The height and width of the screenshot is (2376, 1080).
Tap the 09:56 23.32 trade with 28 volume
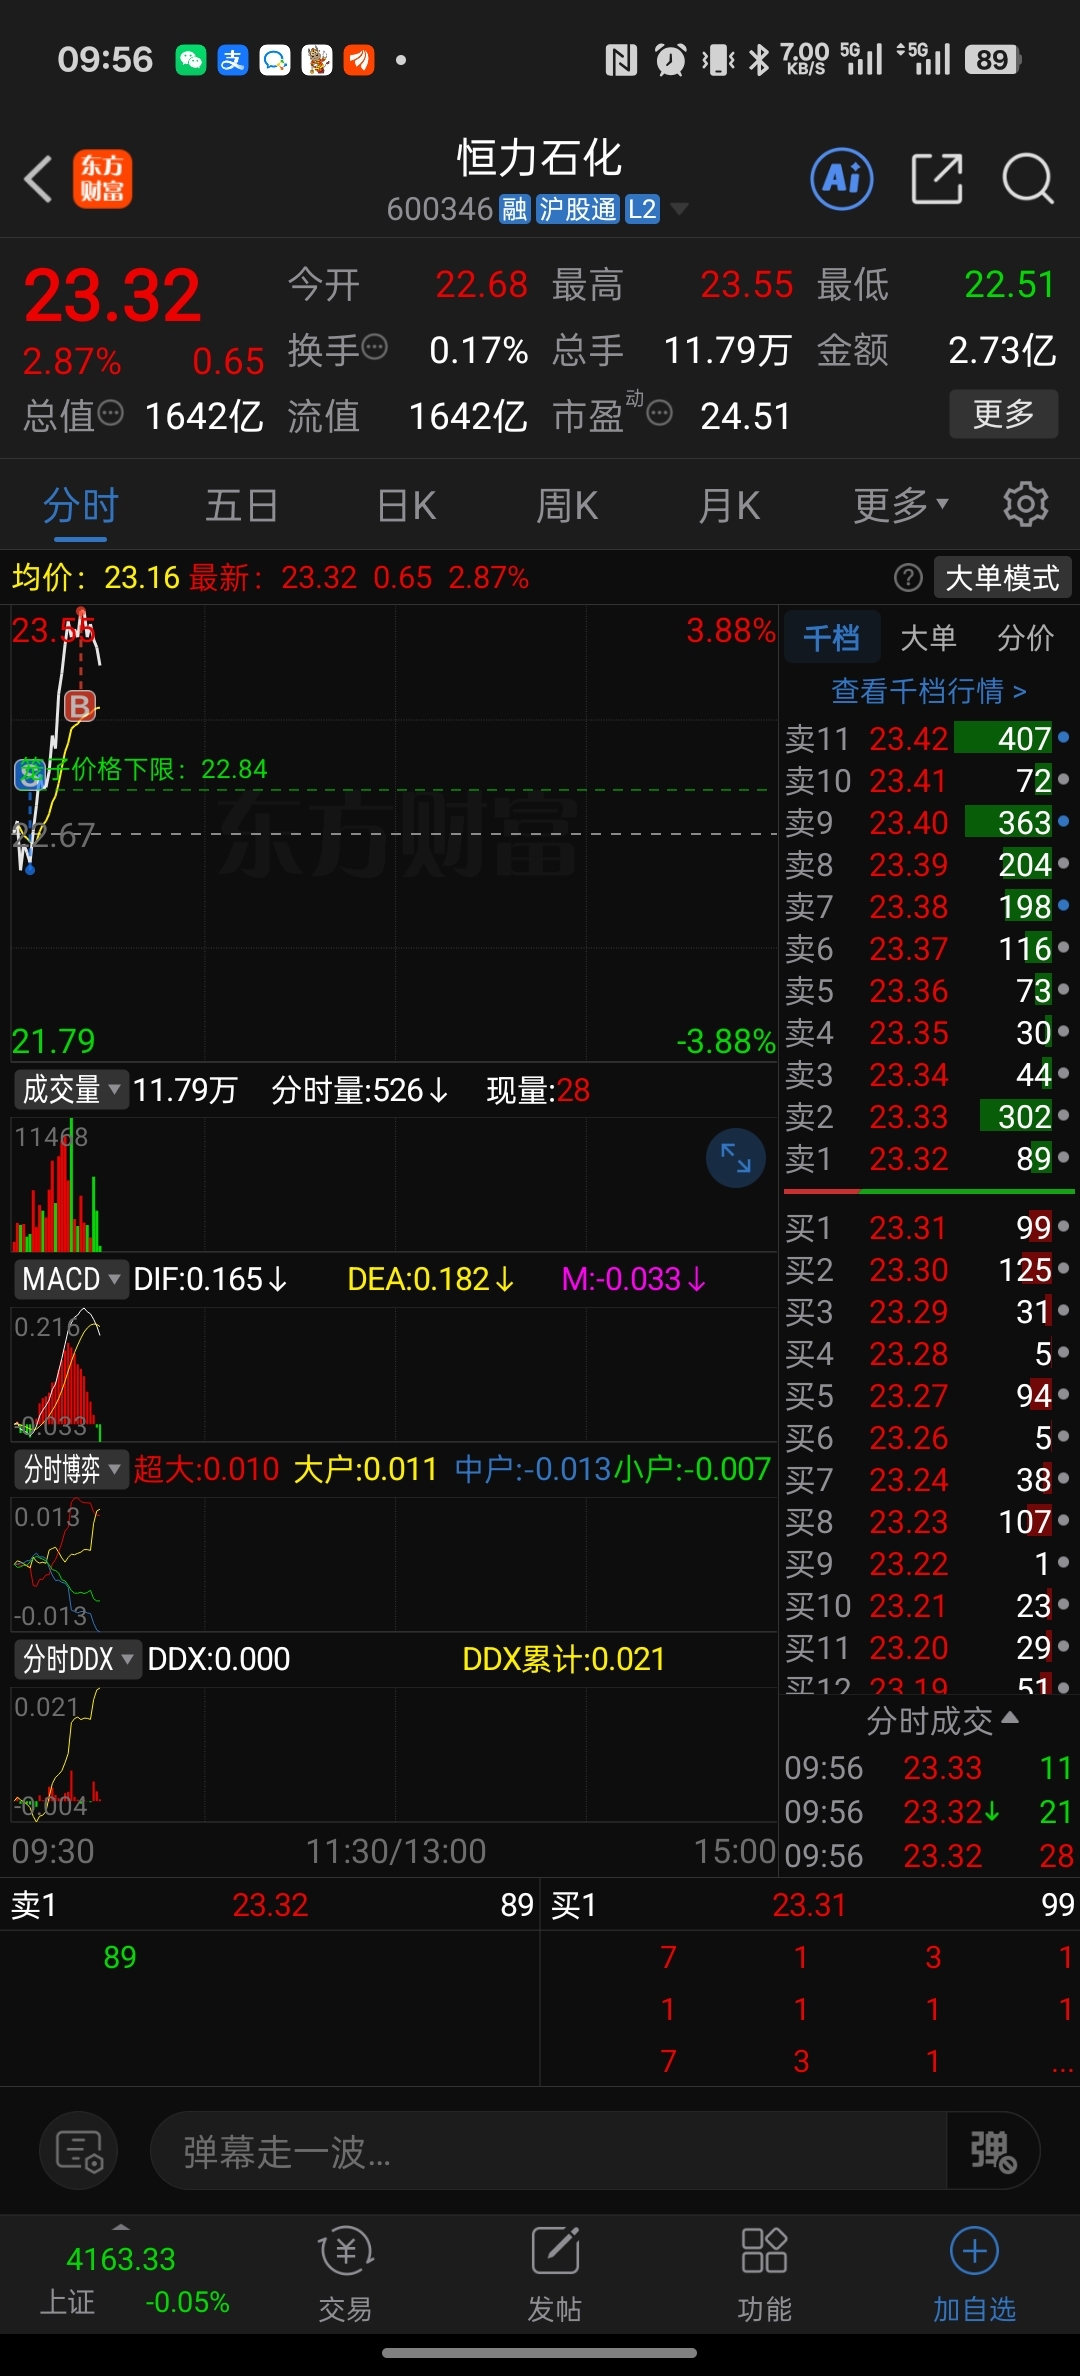(929, 1856)
